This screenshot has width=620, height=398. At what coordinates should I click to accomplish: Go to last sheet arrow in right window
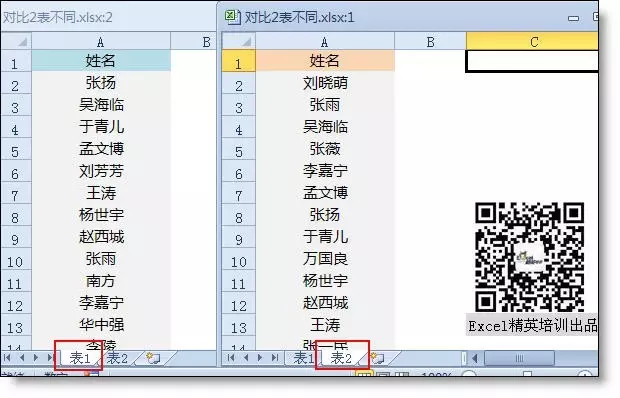click(275, 358)
